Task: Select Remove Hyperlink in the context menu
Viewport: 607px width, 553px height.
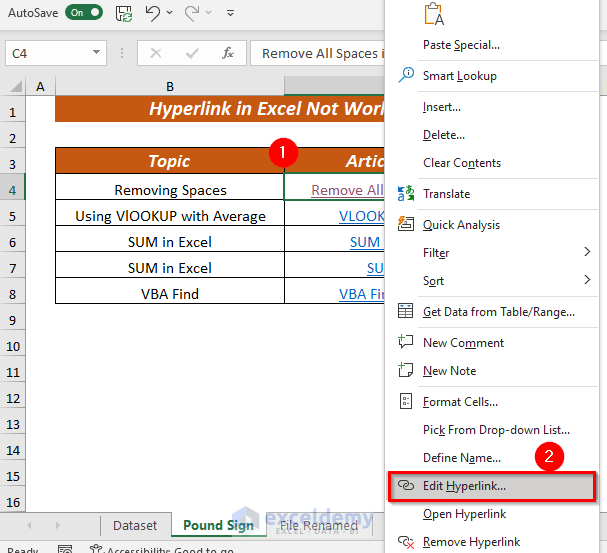Action: pyautogui.click(x=471, y=542)
